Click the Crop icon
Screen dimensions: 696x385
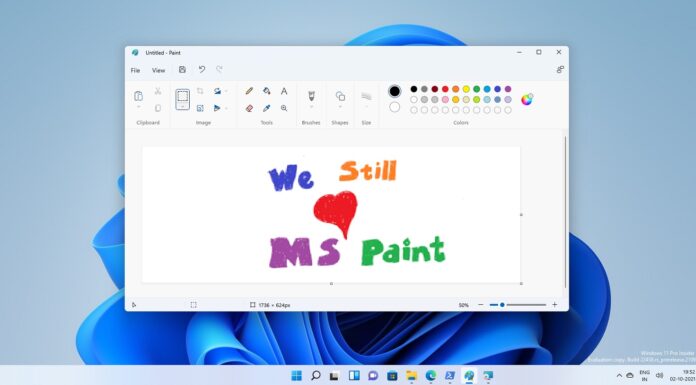tap(200, 91)
